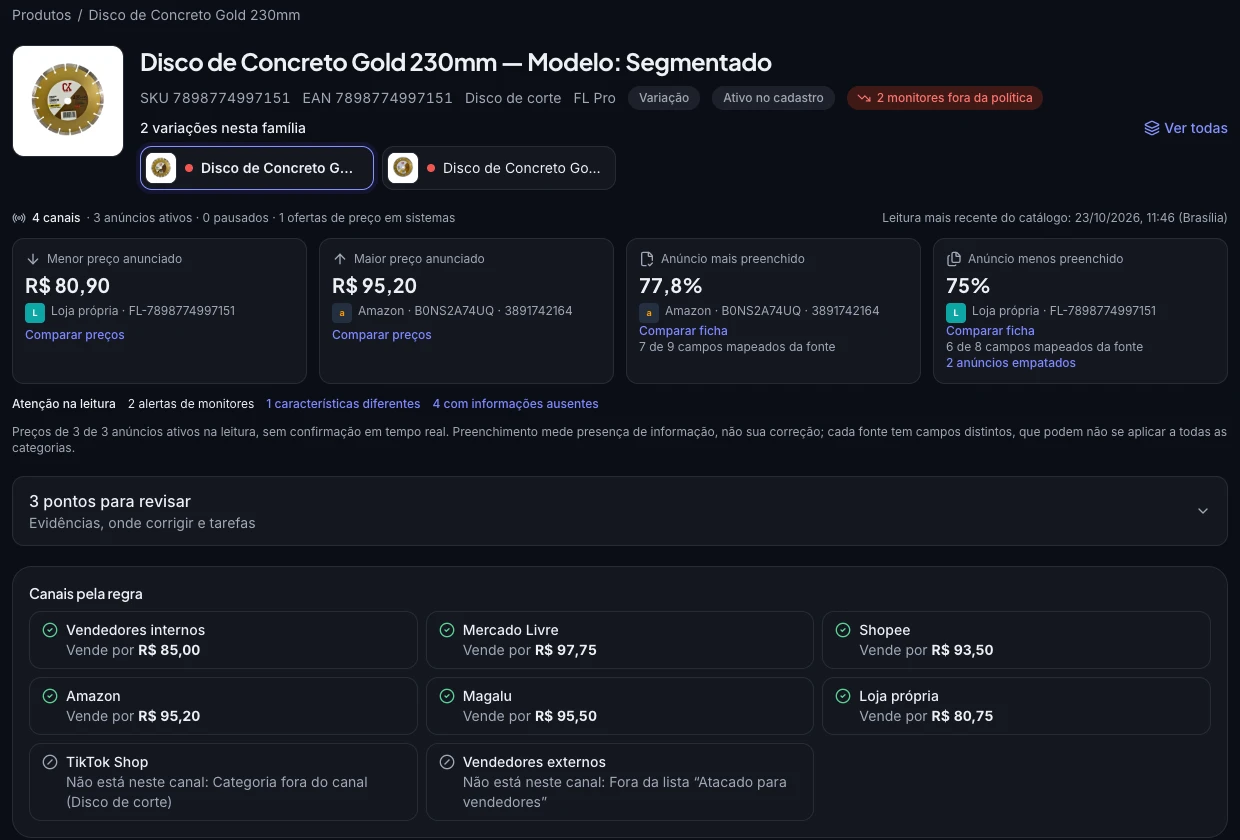Viewport: 1240px width, 840px height.
Task: Open the Produtos breadcrumb link
Action: (x=41, y=15)
